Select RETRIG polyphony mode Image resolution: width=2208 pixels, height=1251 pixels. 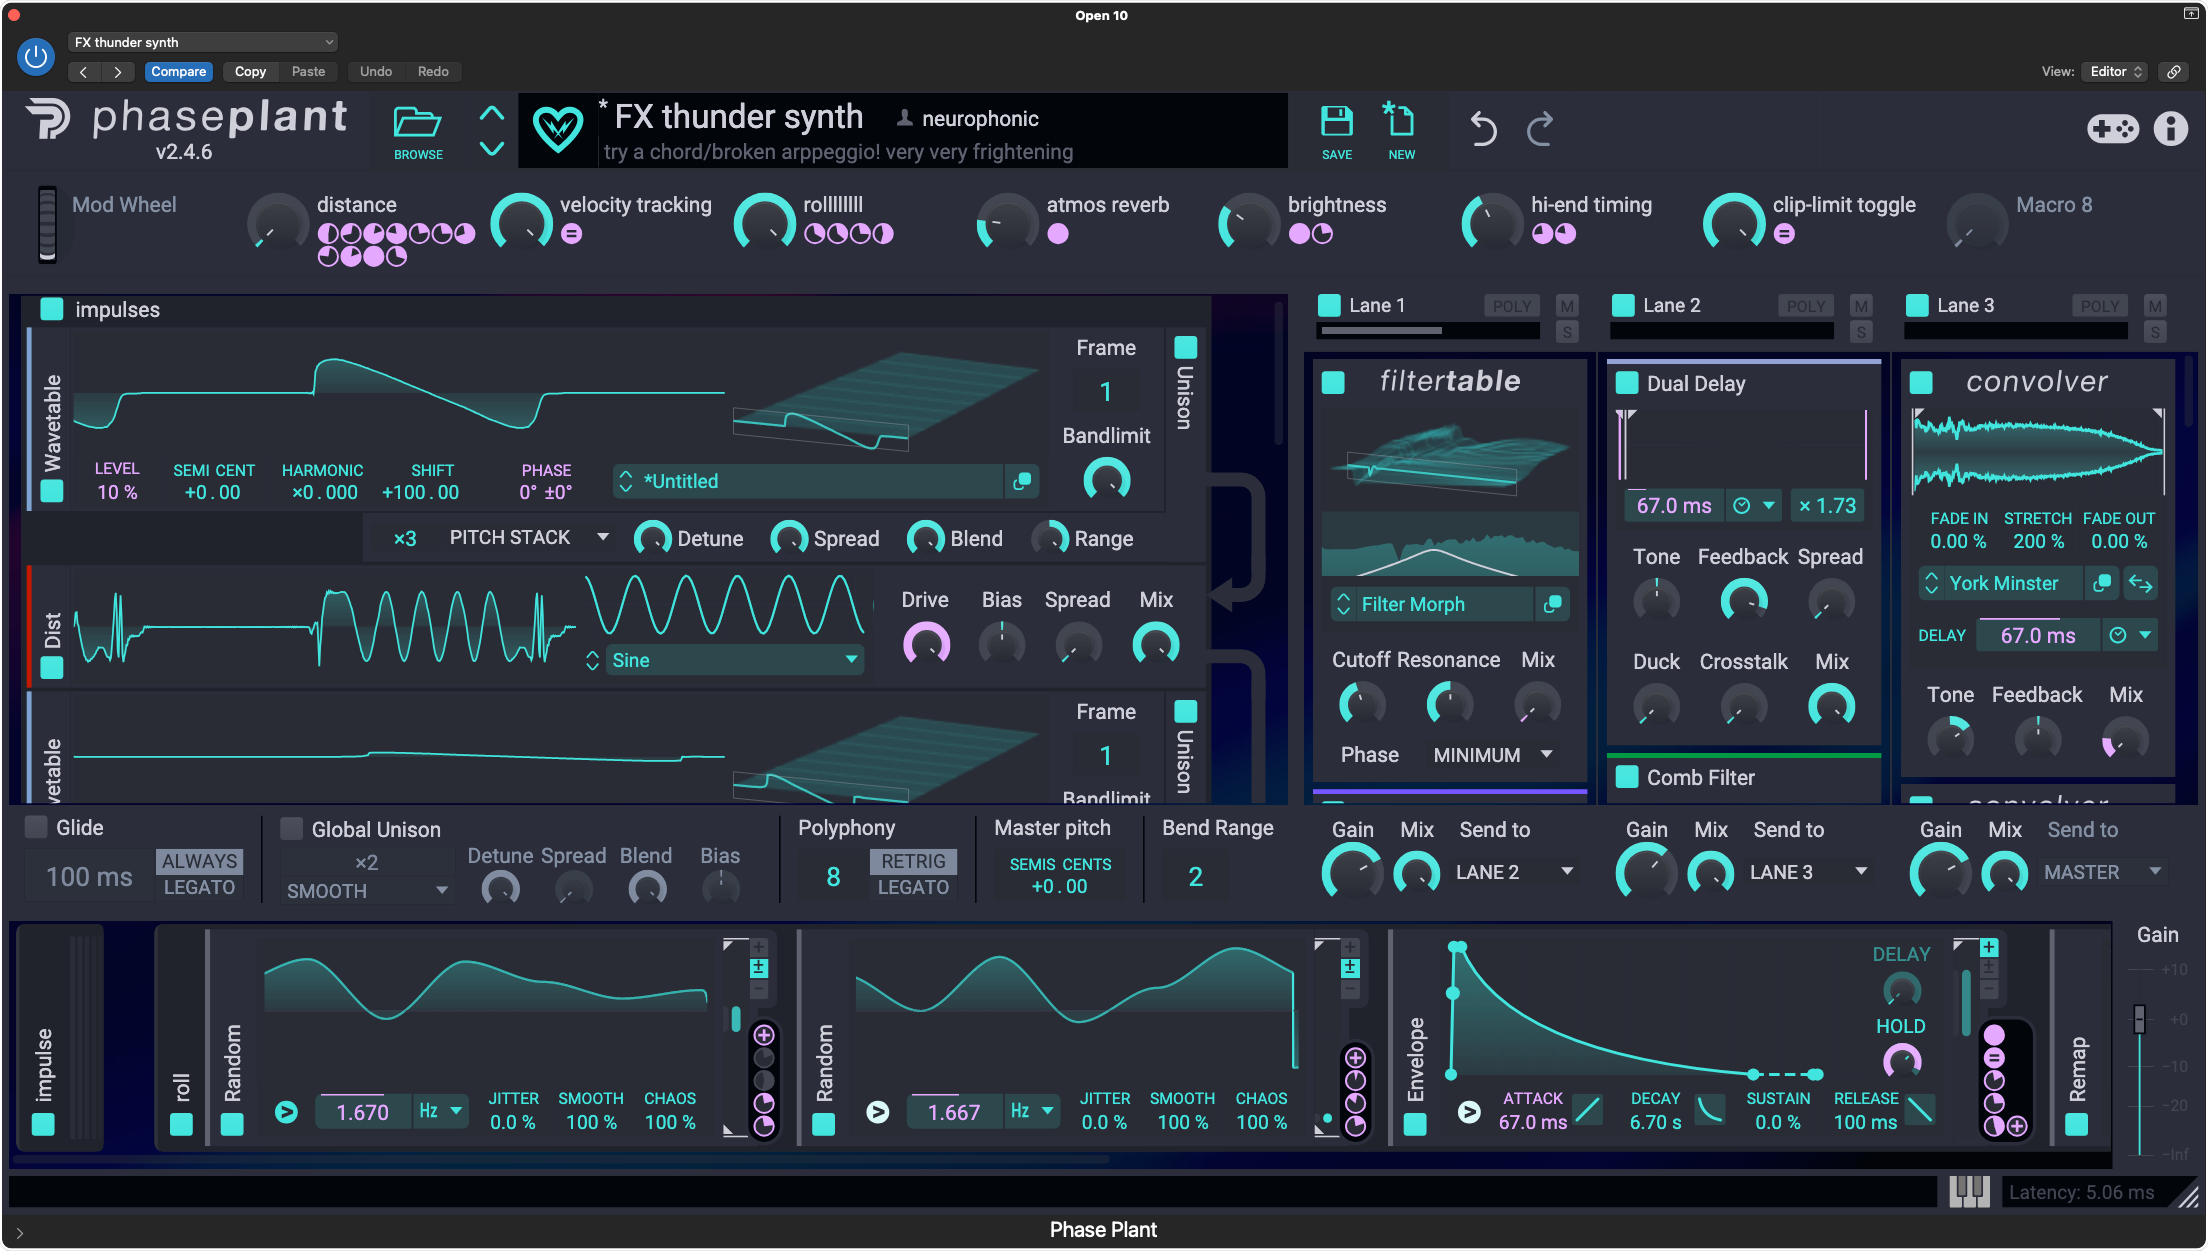pyautogui.click(x=913, y=861)
